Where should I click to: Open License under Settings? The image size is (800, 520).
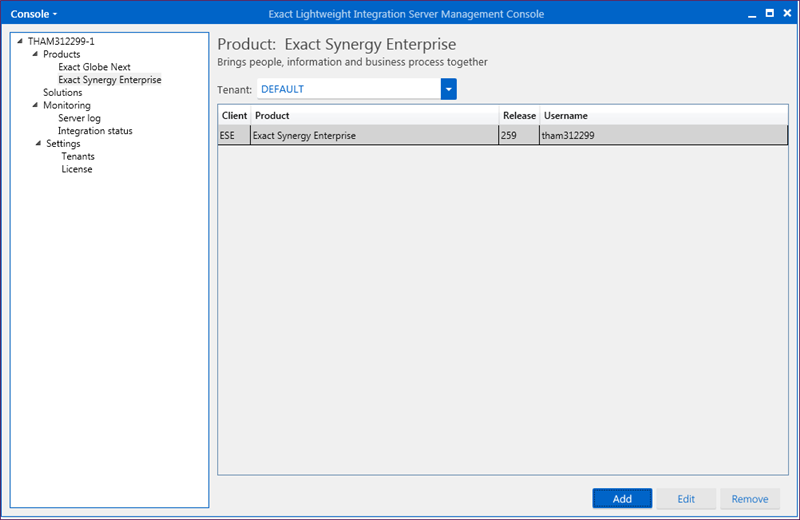point(77,169)
